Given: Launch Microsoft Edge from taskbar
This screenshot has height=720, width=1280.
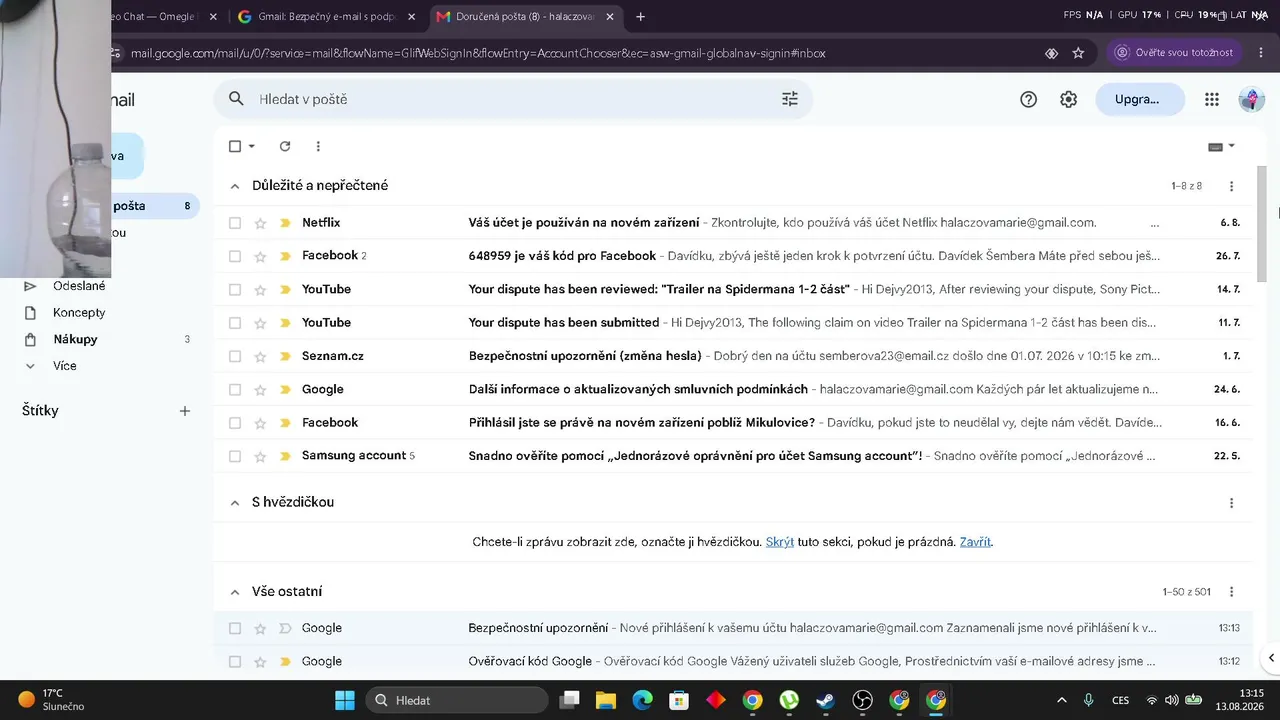Looking at the screenshot, I should tap(642, 700).
